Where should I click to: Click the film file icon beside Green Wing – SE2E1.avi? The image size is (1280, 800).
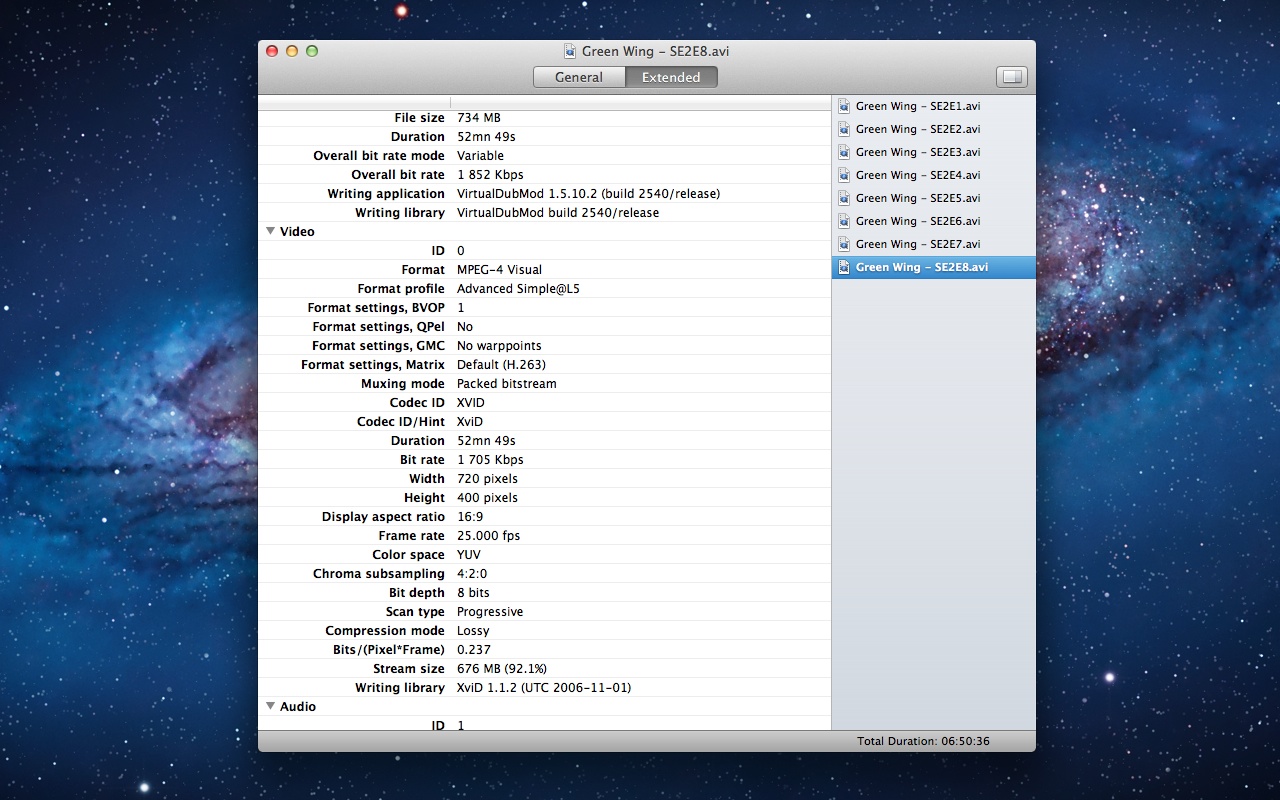(x=843, y=105)
